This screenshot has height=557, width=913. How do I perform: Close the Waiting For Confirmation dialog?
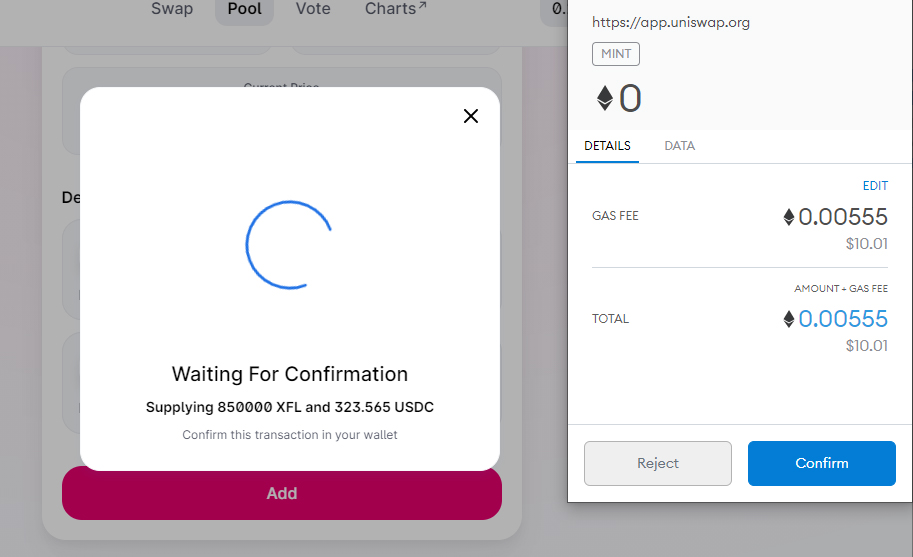(x=470, y=116)
